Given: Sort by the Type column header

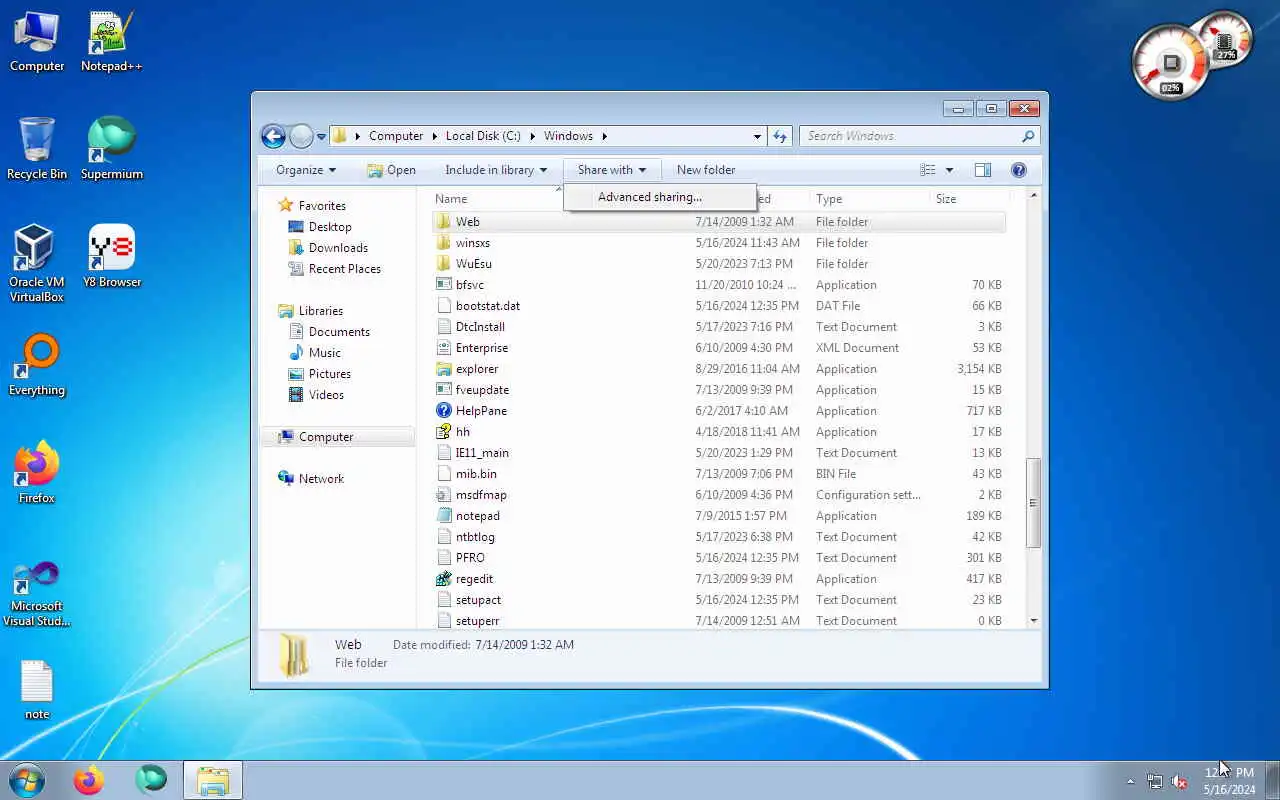Looking at the screenshot, I should pyautogui.click(x=829, y=199).
